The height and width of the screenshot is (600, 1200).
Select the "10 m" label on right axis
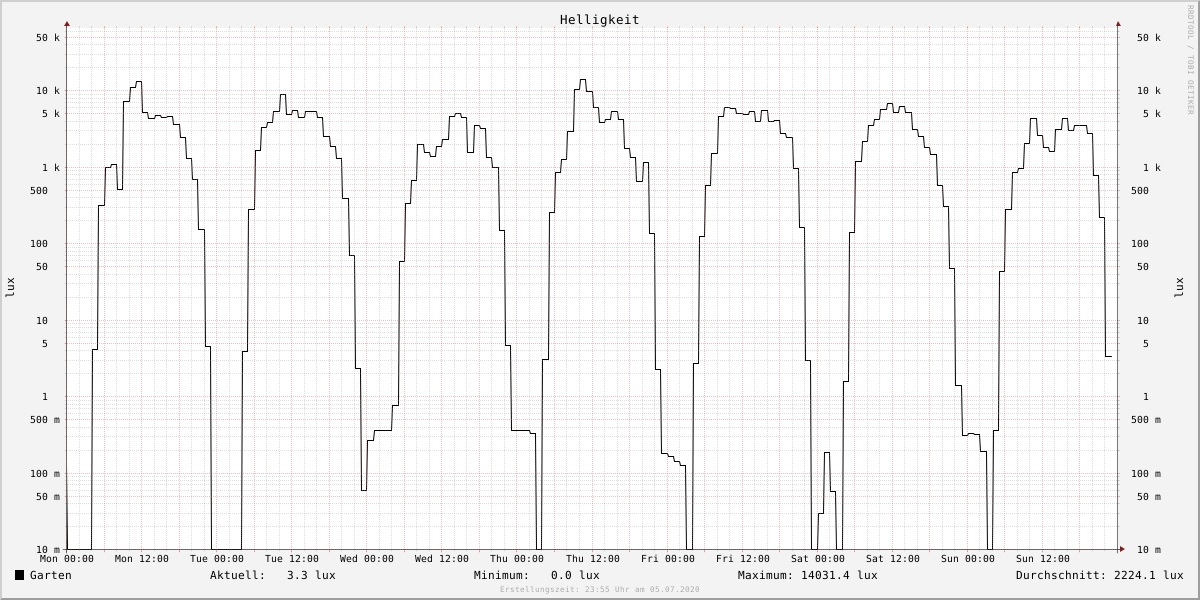[x=1149, y=550]
